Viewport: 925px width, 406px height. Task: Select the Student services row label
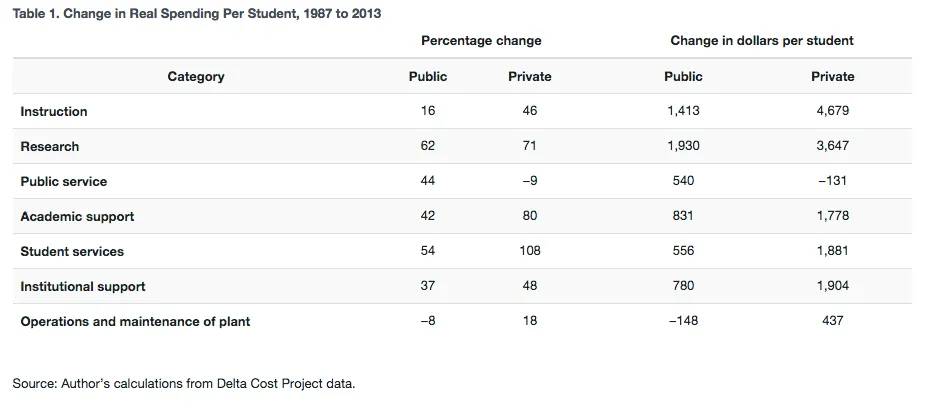point(72,251)
